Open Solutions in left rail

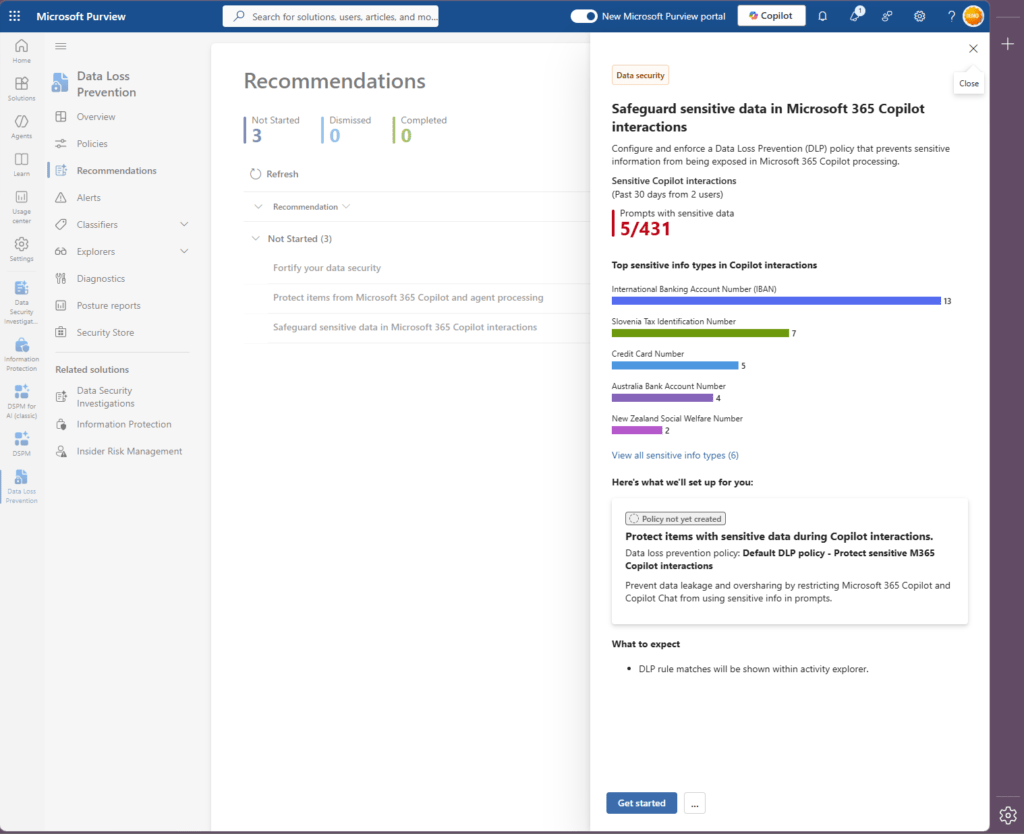22,89
